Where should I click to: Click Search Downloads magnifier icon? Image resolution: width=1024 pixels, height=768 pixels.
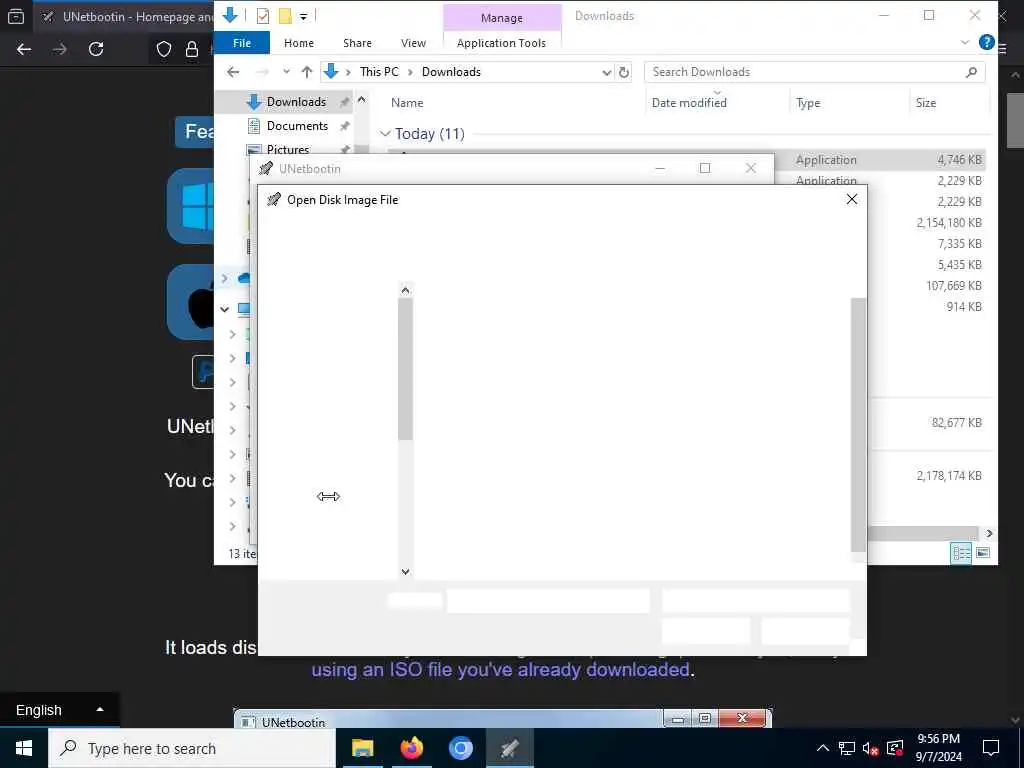tap(972, 72)
